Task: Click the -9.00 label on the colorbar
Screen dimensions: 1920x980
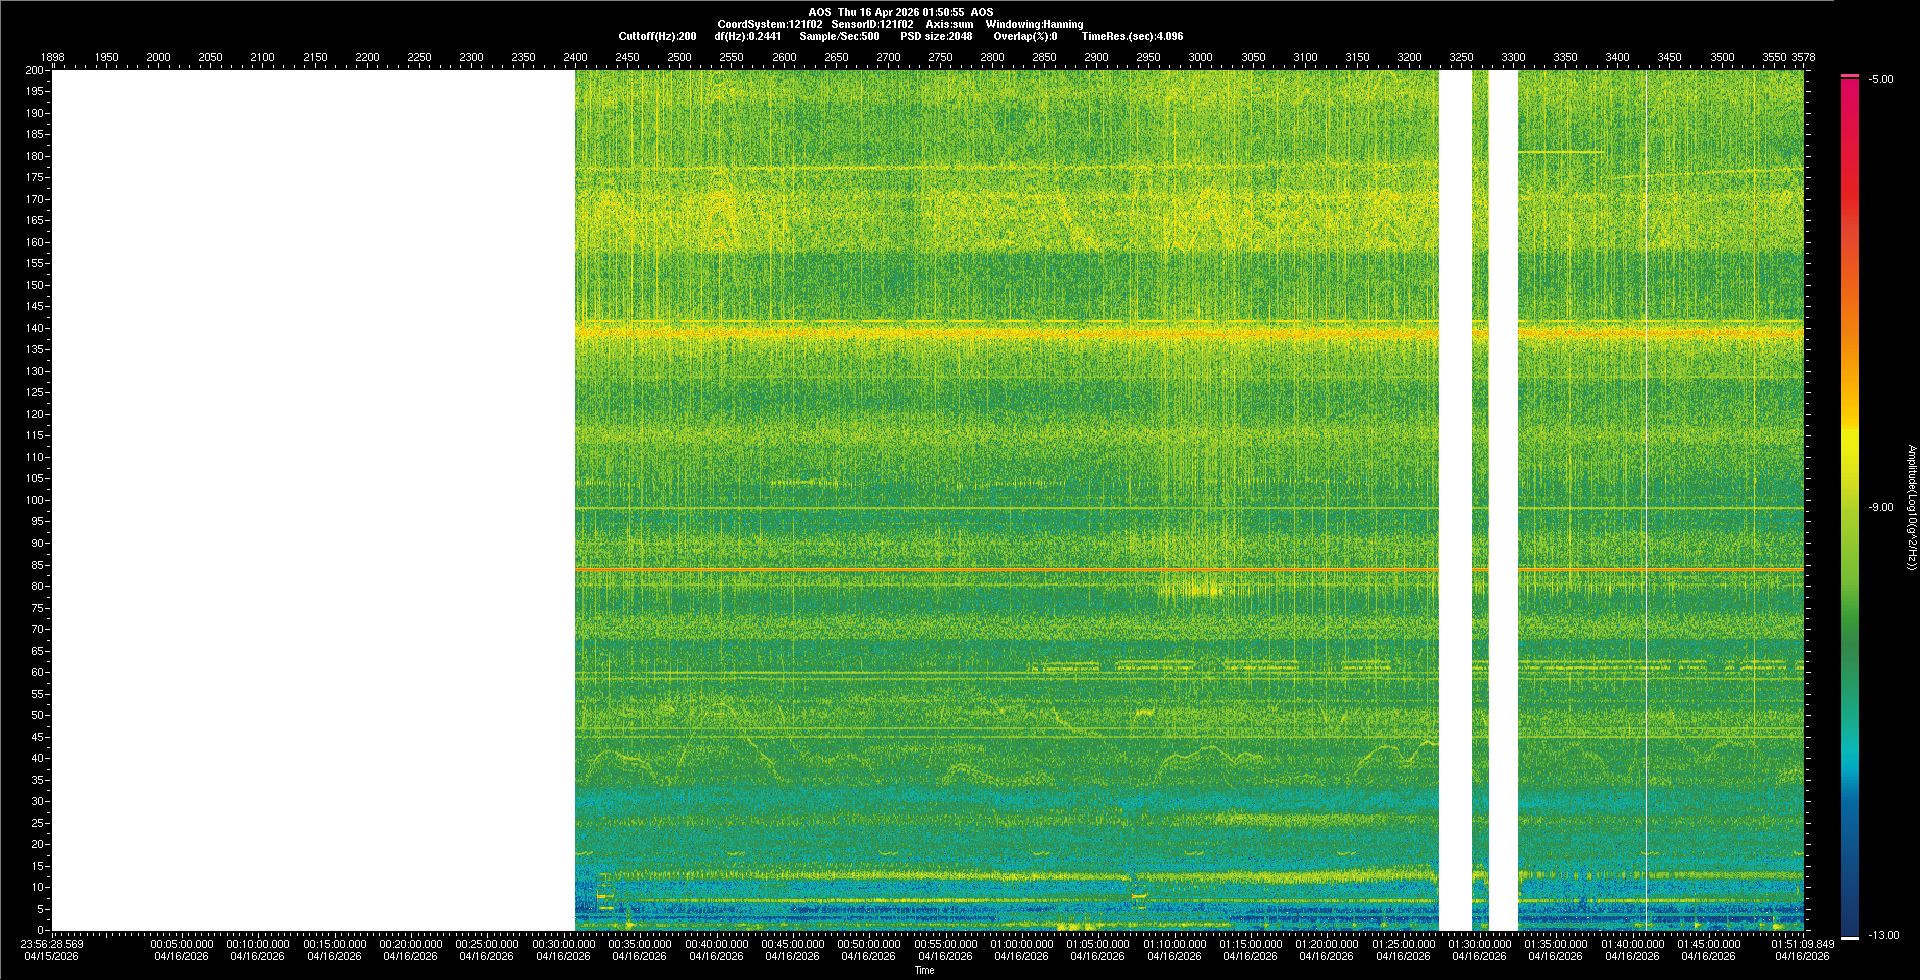Action: (1881, 507)
